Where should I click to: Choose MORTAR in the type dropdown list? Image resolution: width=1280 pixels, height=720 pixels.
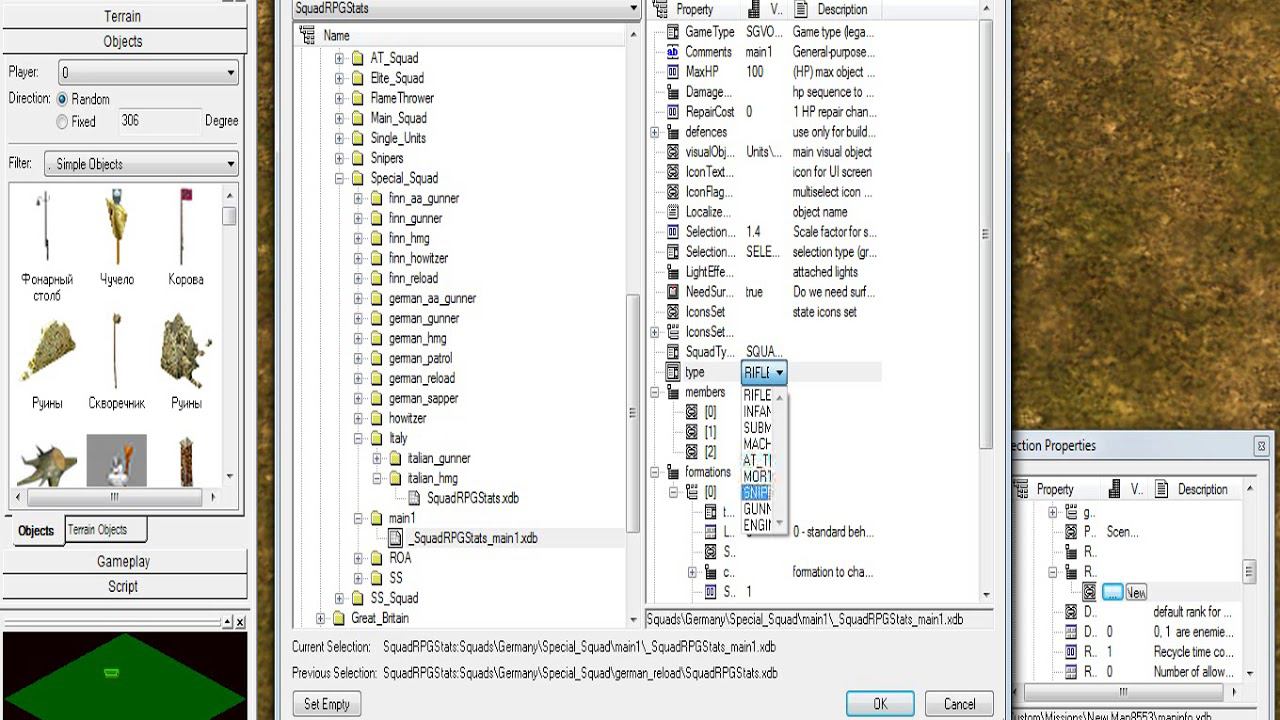(x=757, y=476)
